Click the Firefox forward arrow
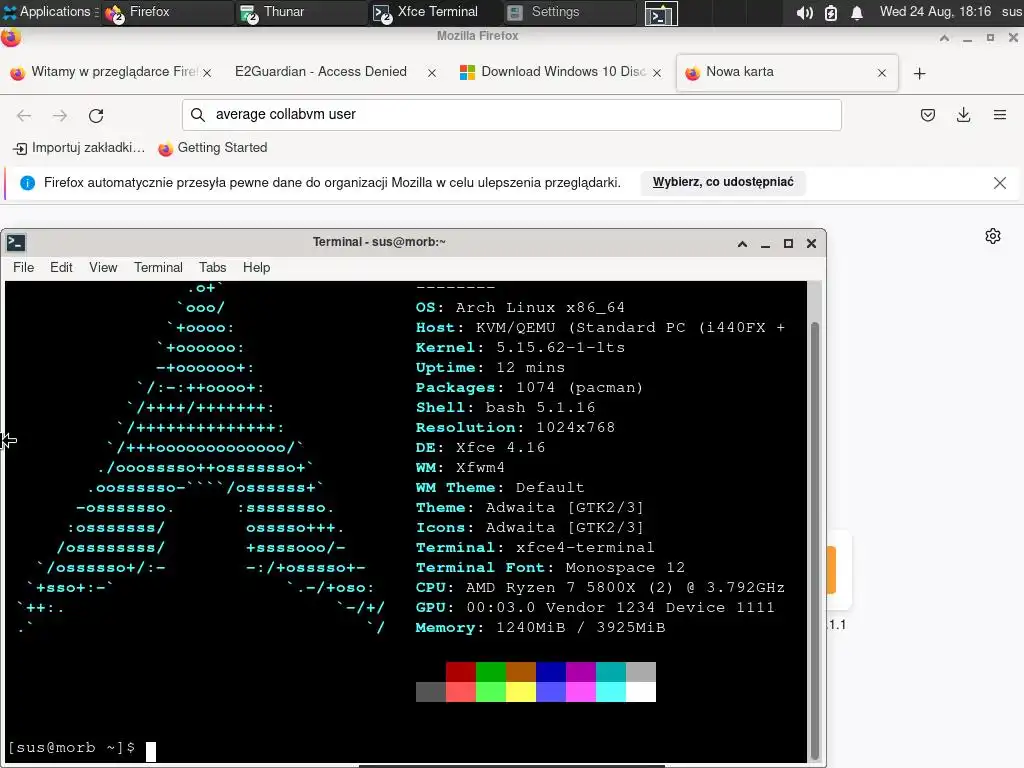Viewport: 1024px width, 768px height. pyautogui.click(x=60, y=116)
